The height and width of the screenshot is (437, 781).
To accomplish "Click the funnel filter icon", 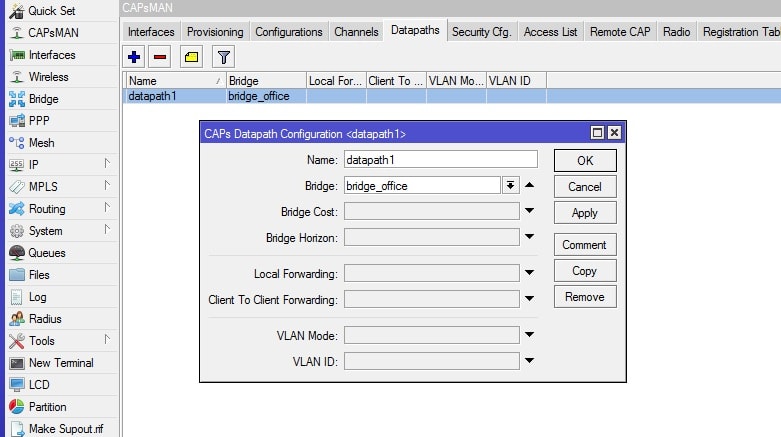I will pyautogui.click(x=223, y=57).
